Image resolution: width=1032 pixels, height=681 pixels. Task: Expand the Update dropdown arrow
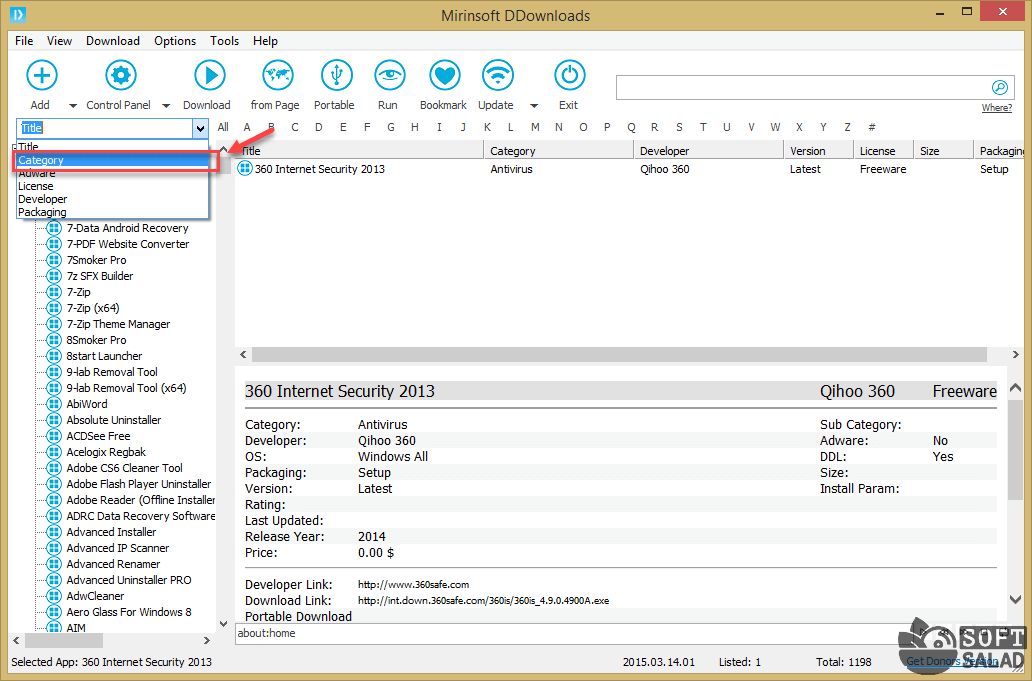pos(534,106)
